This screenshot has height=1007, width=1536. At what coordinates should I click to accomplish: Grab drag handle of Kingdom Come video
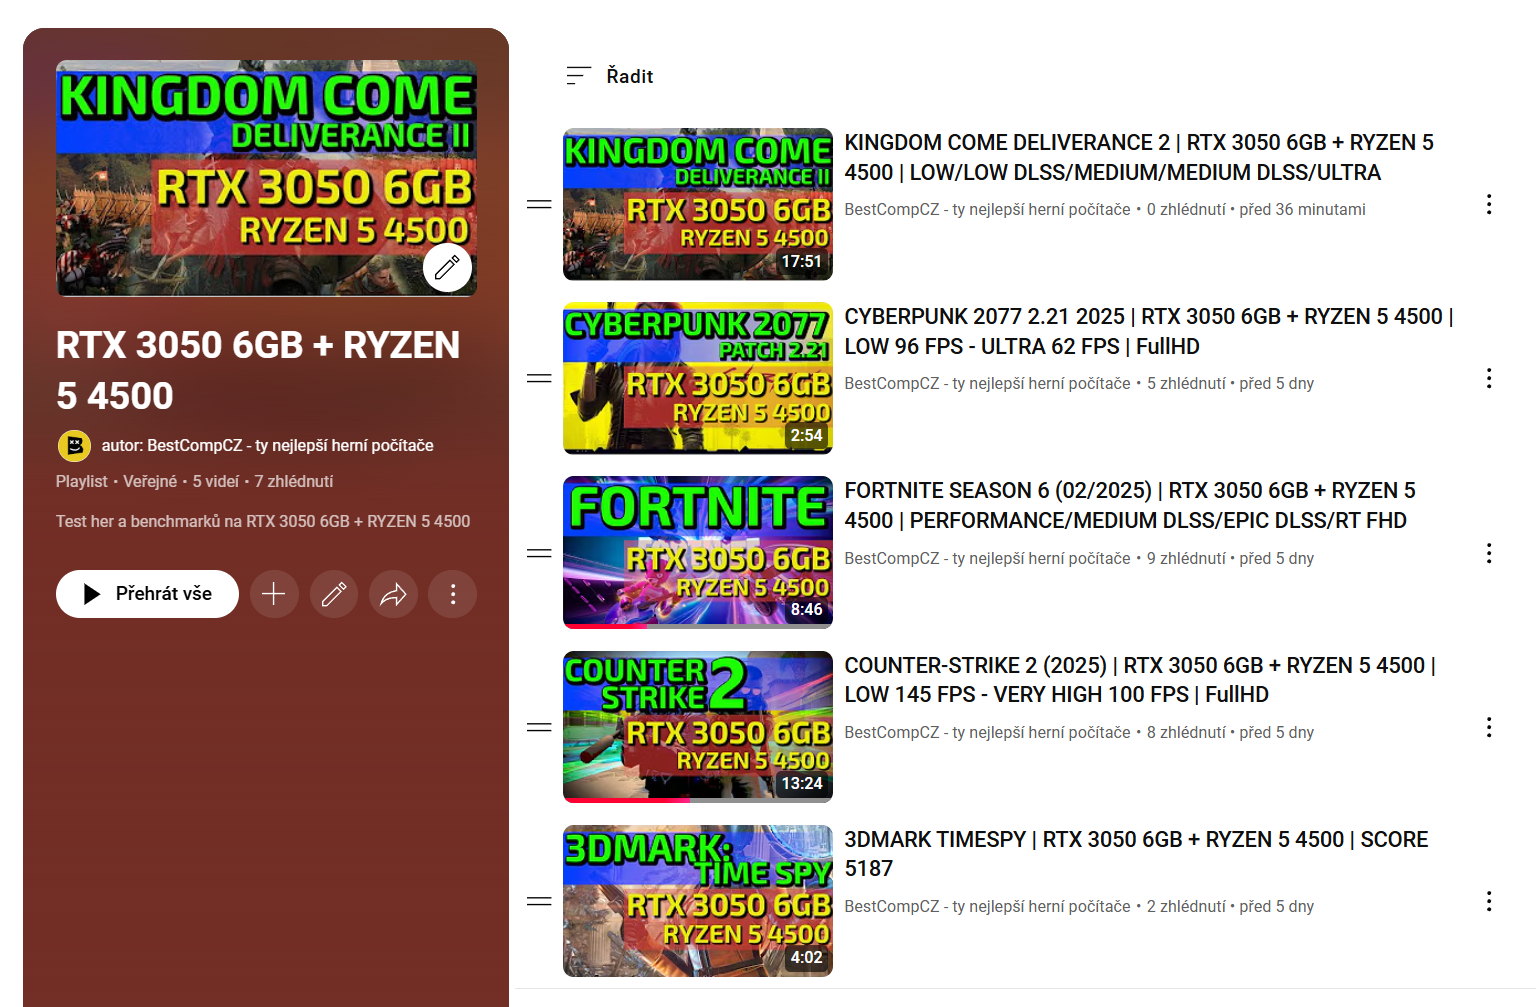(x=539, y=204)
